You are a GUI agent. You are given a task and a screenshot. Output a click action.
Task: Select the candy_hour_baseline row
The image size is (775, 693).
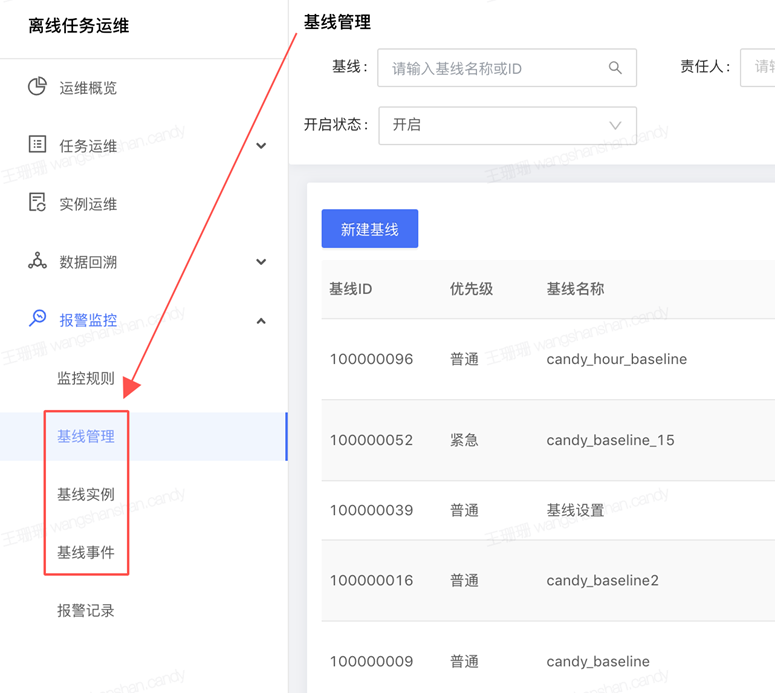pos(616,359)
